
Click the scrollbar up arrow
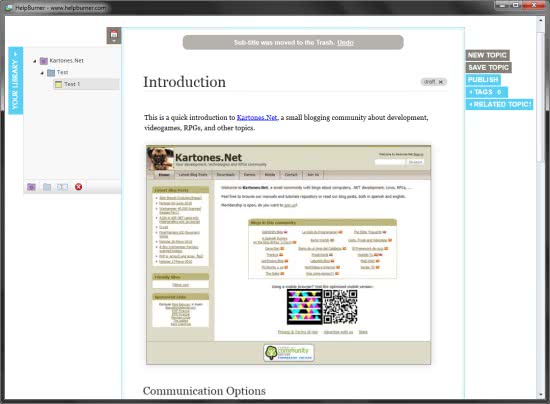[x=541, y=20]
